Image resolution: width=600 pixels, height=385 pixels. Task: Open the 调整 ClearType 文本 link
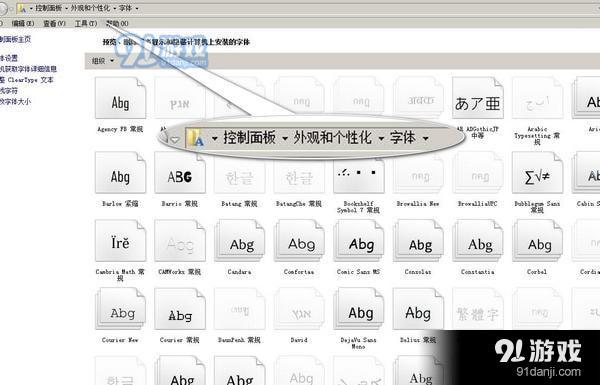[x=27, y=80]
